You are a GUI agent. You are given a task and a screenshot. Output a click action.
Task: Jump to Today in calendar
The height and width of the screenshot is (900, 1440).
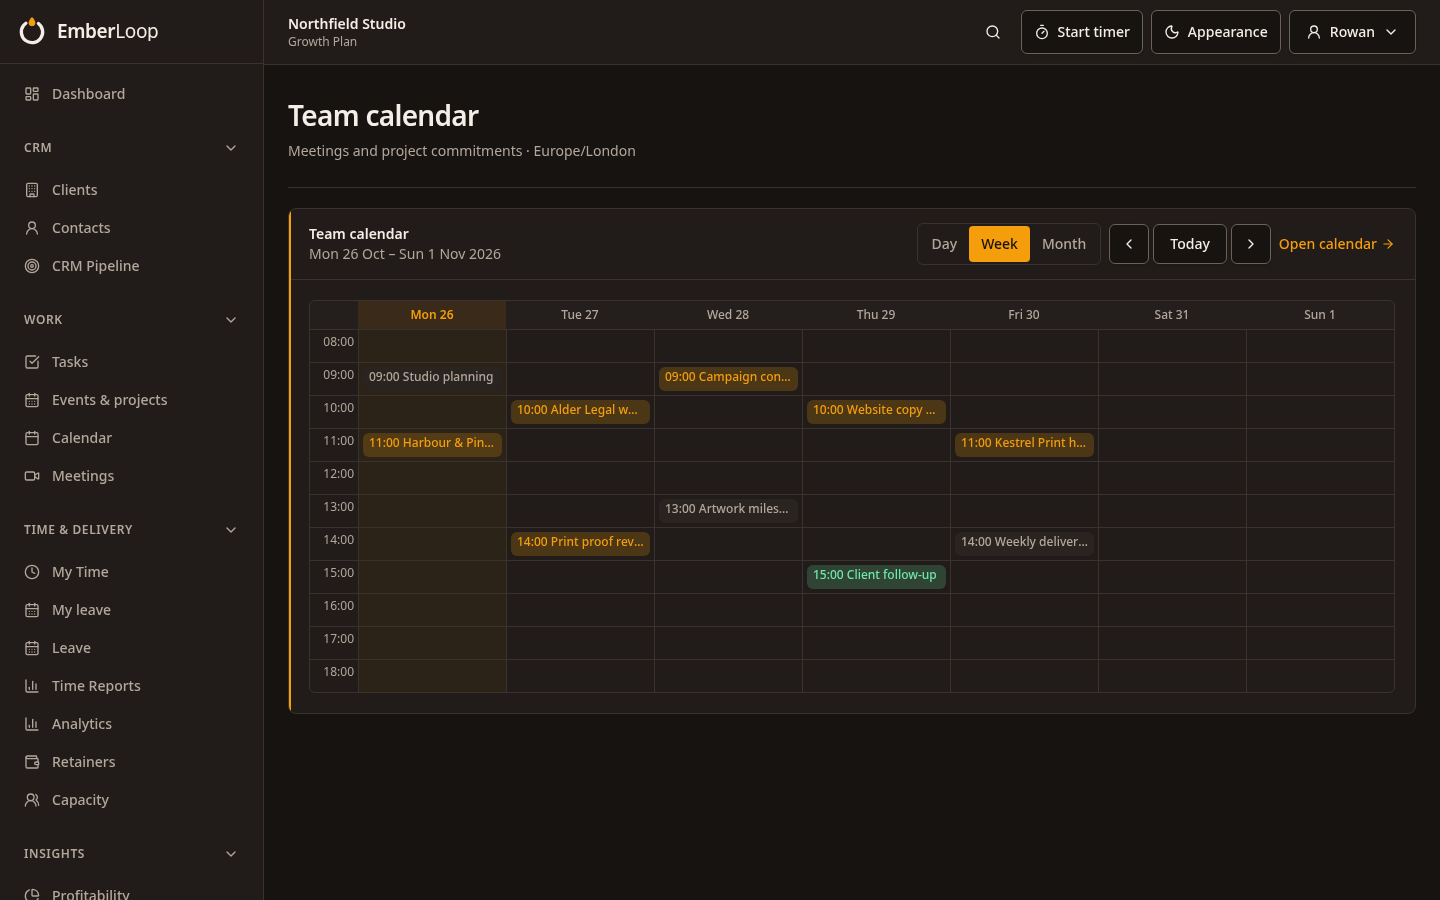[1190, 244]
